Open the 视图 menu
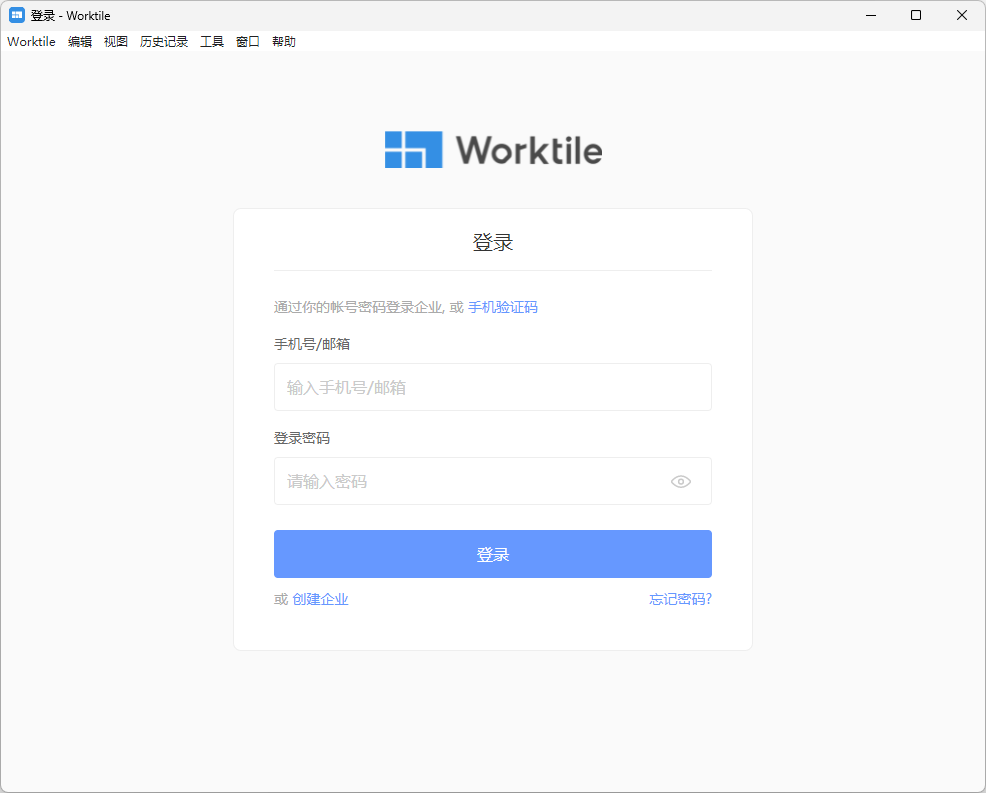 [116, 41]
